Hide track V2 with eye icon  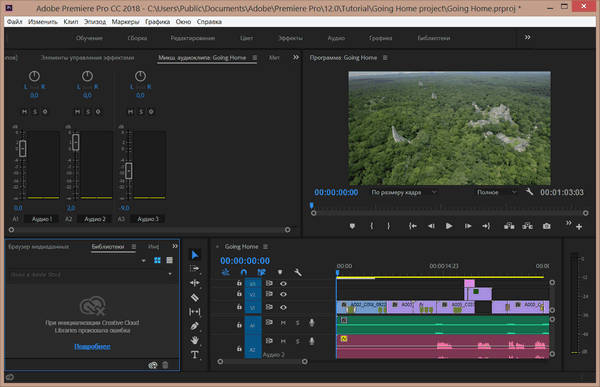tap(283, 294)
